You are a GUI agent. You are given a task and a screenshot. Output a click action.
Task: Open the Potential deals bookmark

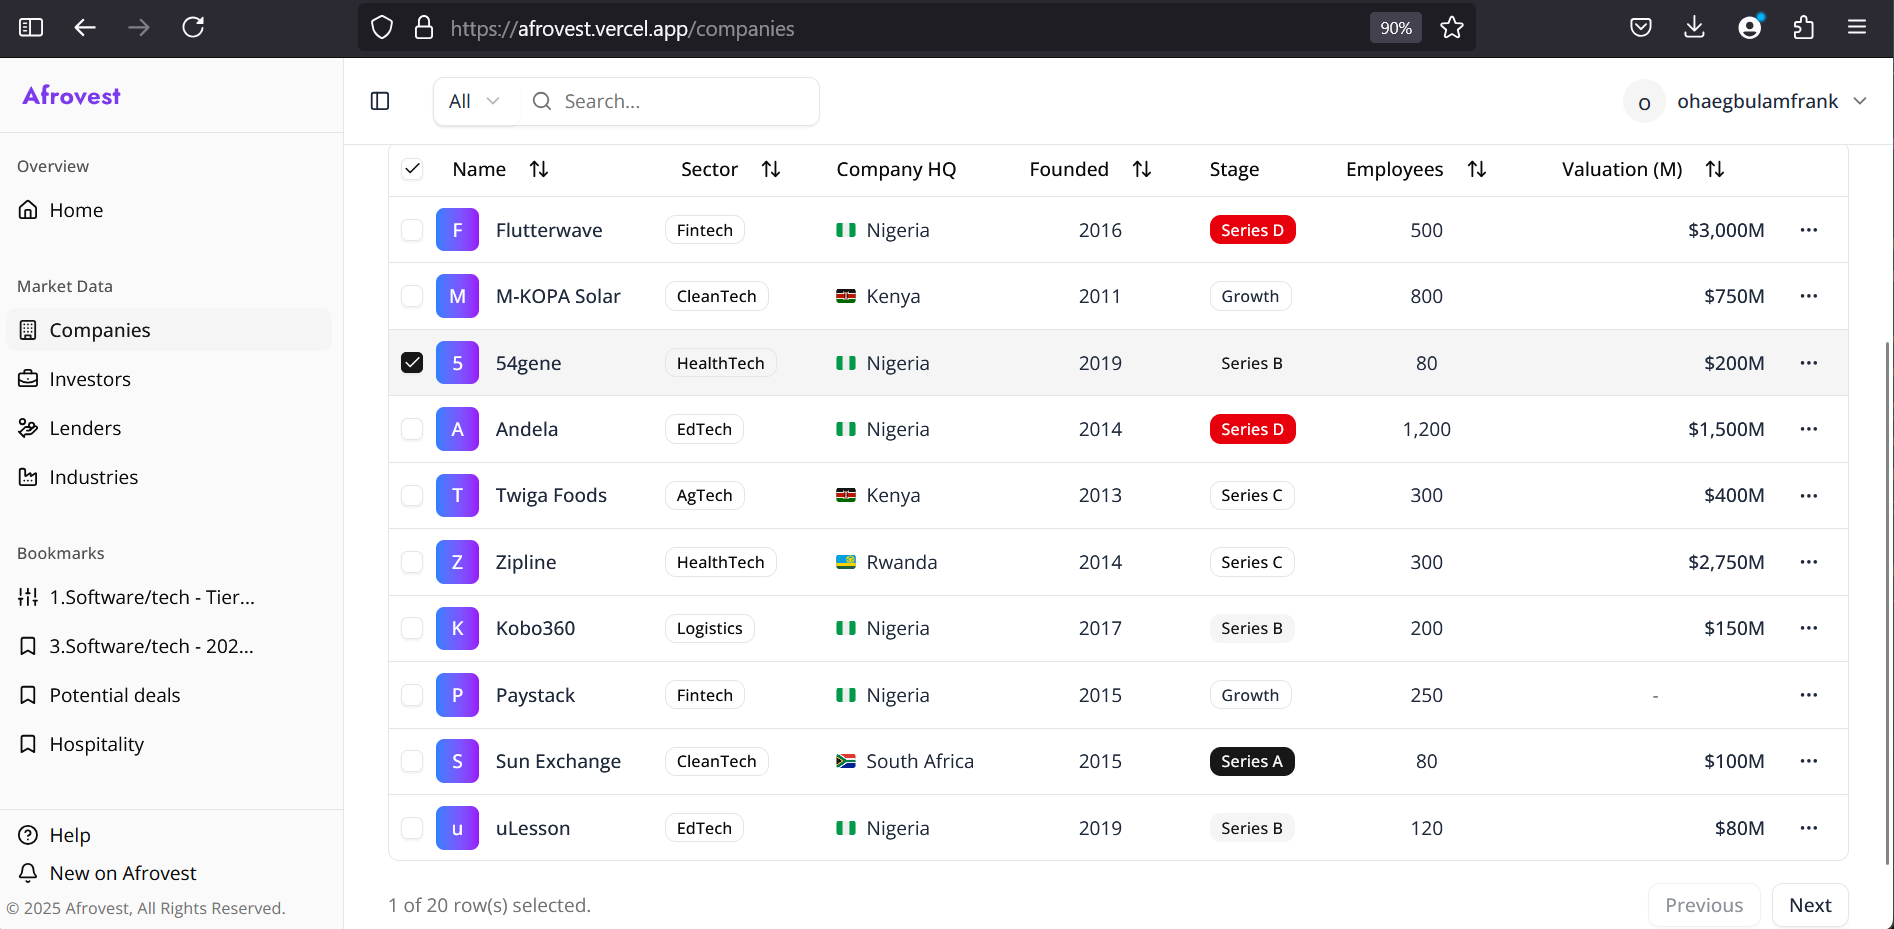tap(114, 694)
